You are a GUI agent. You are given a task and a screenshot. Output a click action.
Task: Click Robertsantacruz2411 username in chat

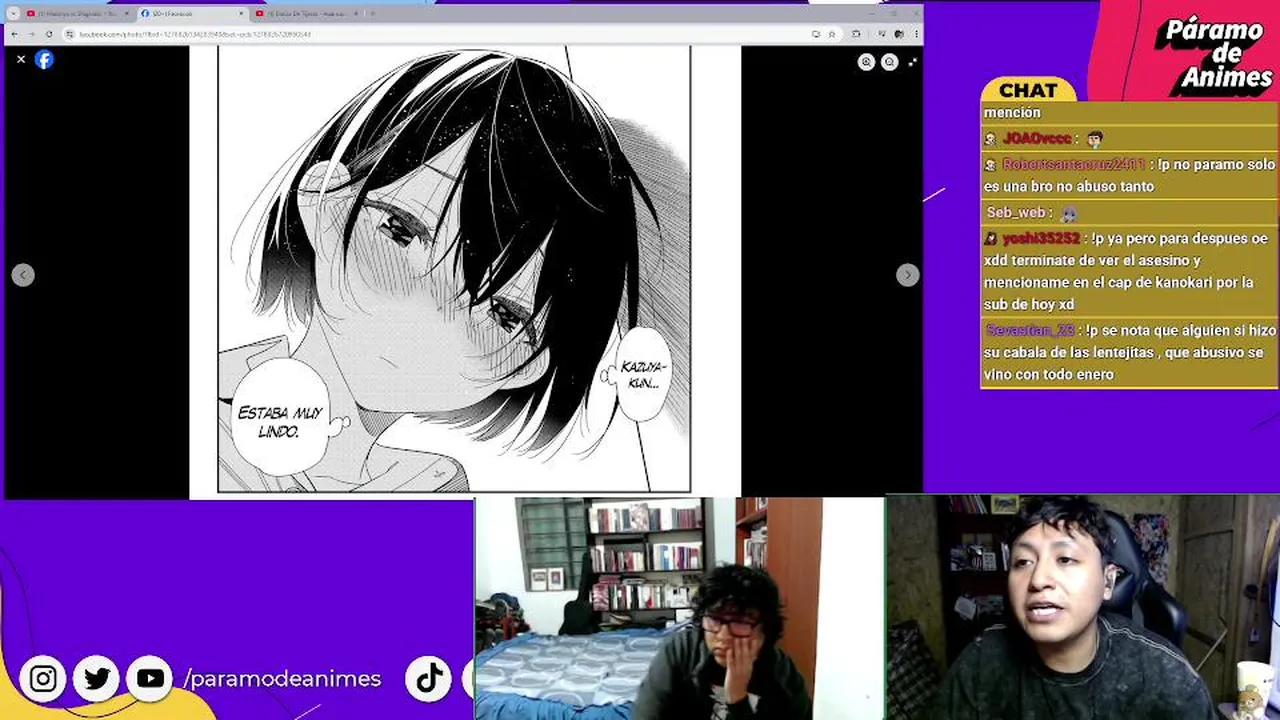click(1073, 164)
